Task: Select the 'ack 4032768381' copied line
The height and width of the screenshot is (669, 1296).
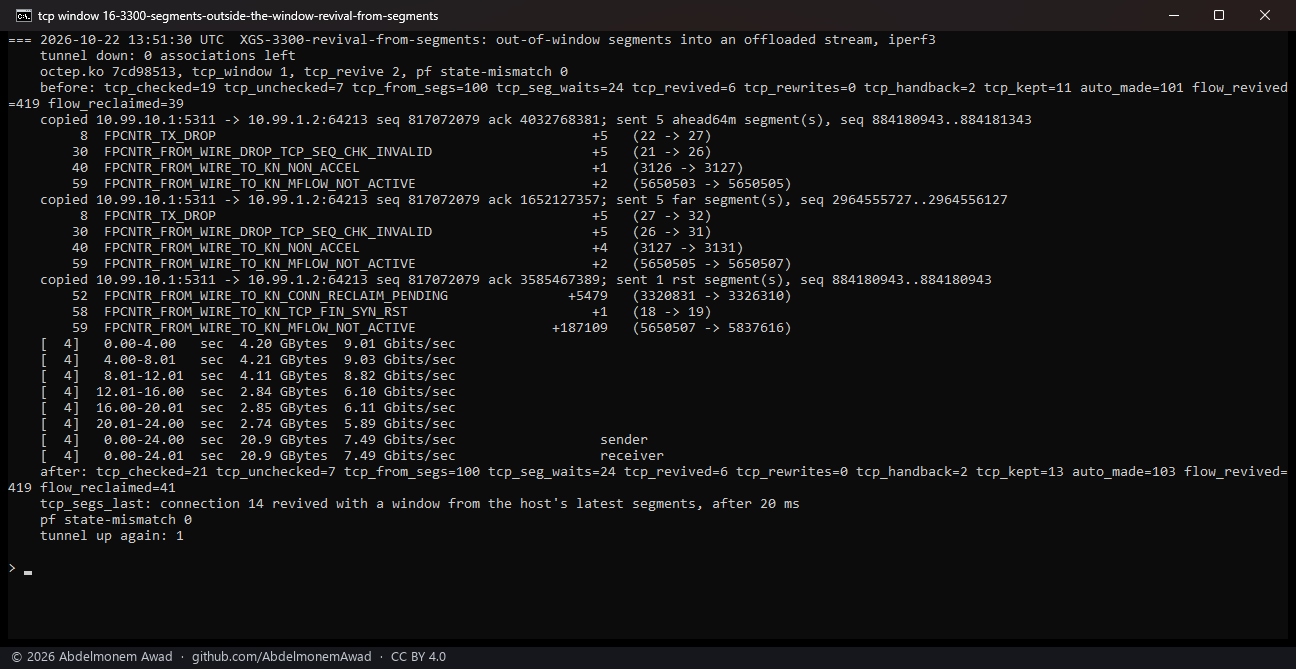Action: 536,120
